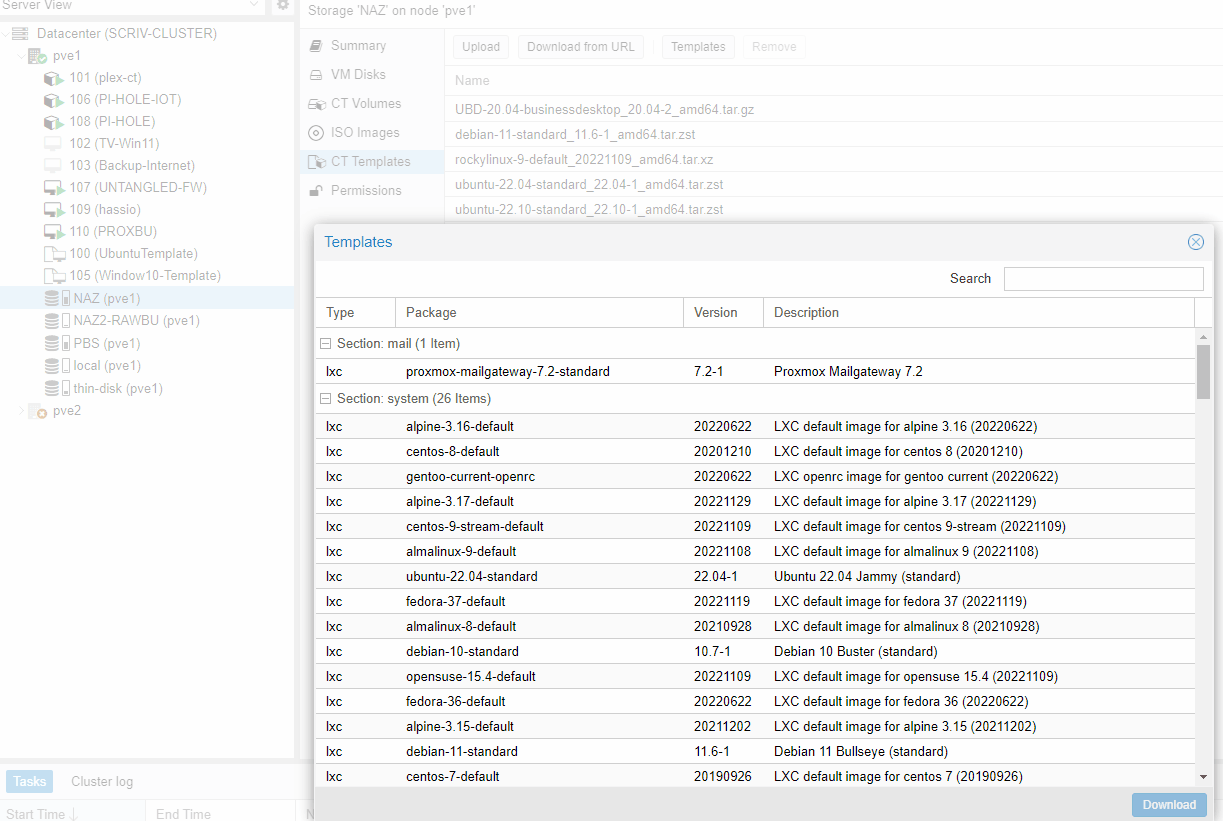
Task: Select the fedora-37-default template row
Action: click(x=755, y=602)
